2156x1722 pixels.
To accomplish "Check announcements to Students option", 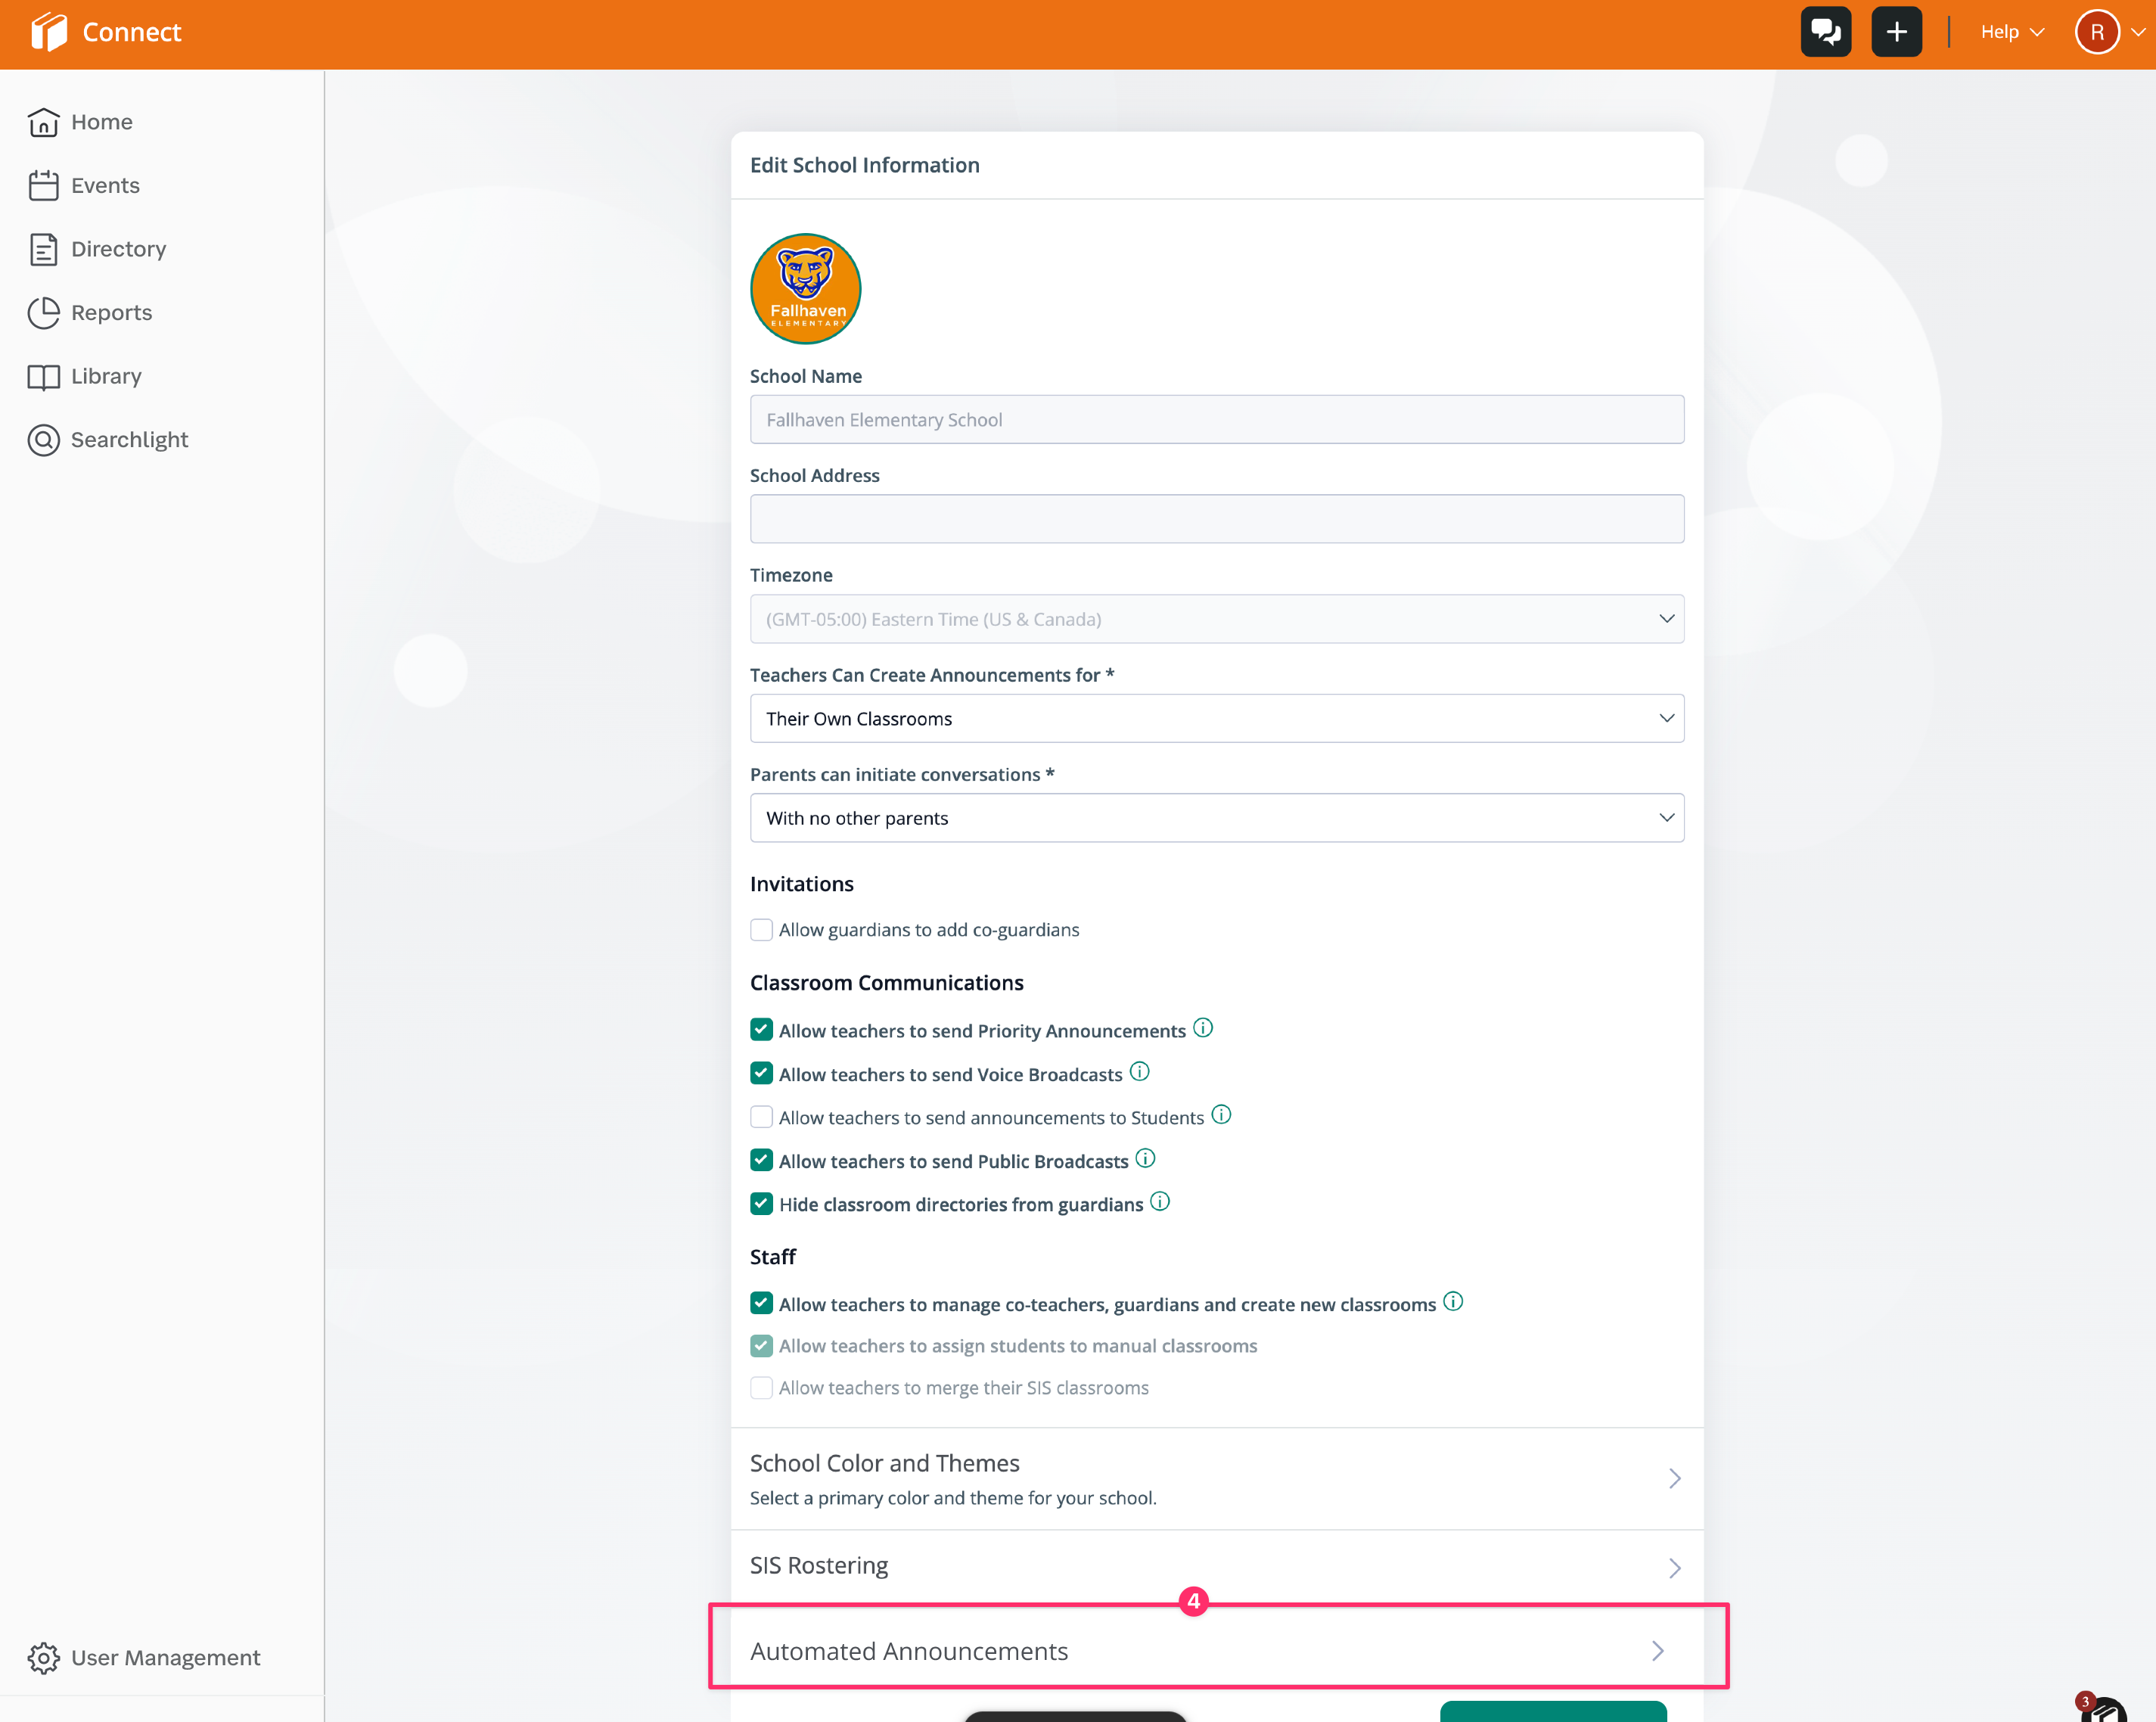I will [761, 1117].
